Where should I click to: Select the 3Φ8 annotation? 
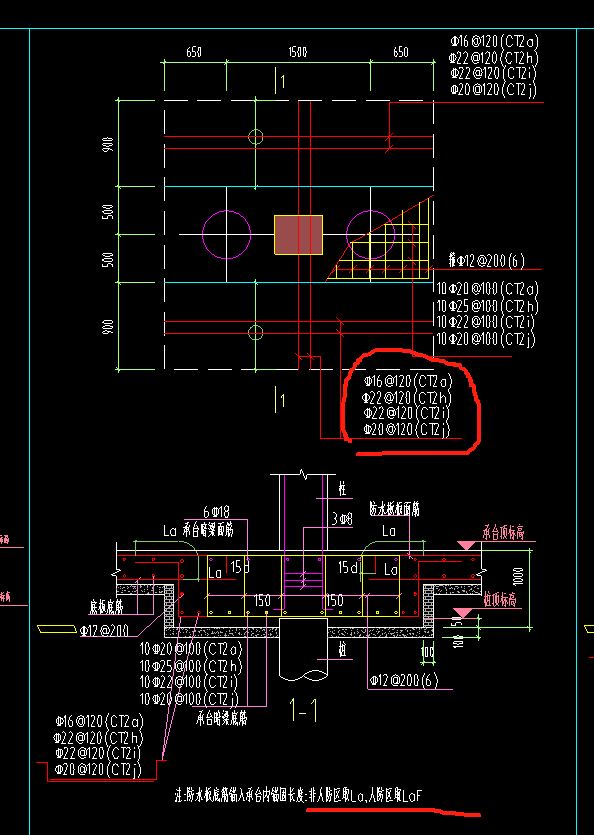pyautogui.click(x=342, y=519)
